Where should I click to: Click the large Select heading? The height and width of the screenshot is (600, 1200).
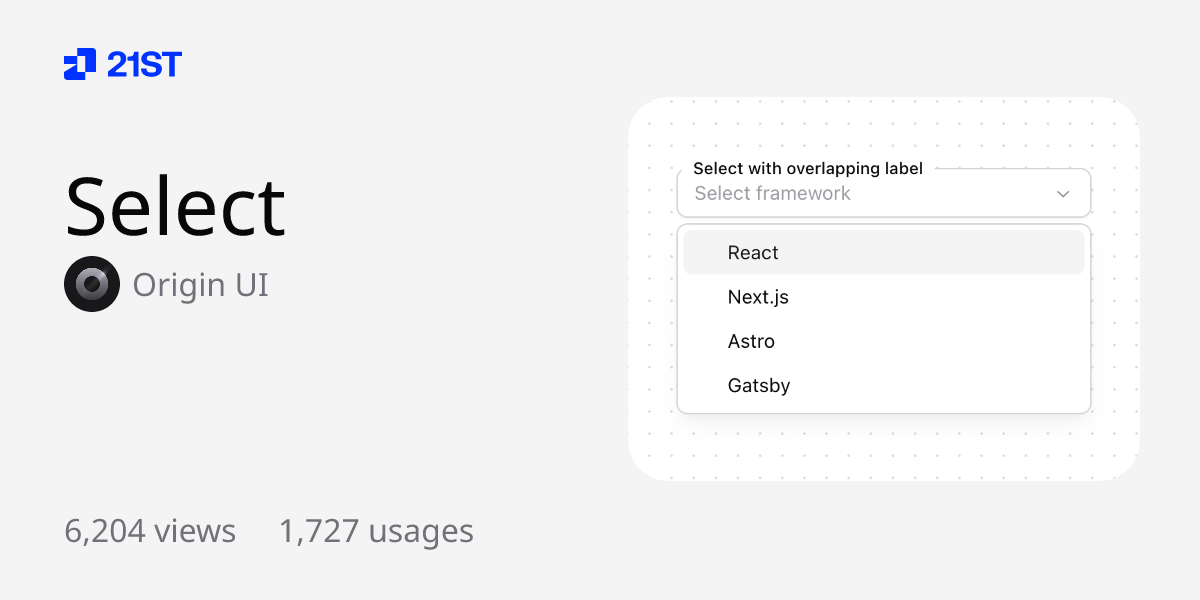[x=175, y=206]
